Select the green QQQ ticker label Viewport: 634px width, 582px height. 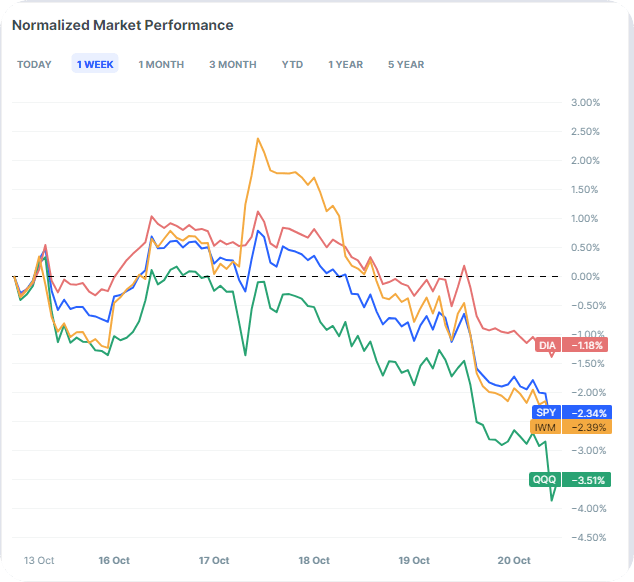[544, 480]
